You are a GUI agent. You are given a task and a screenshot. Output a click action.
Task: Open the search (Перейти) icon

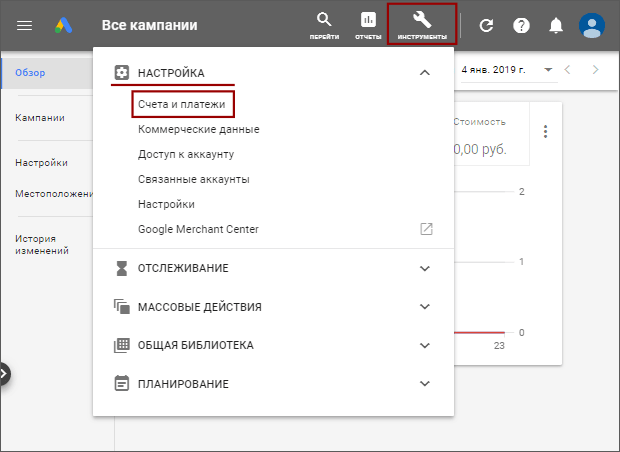pos(324,25)
